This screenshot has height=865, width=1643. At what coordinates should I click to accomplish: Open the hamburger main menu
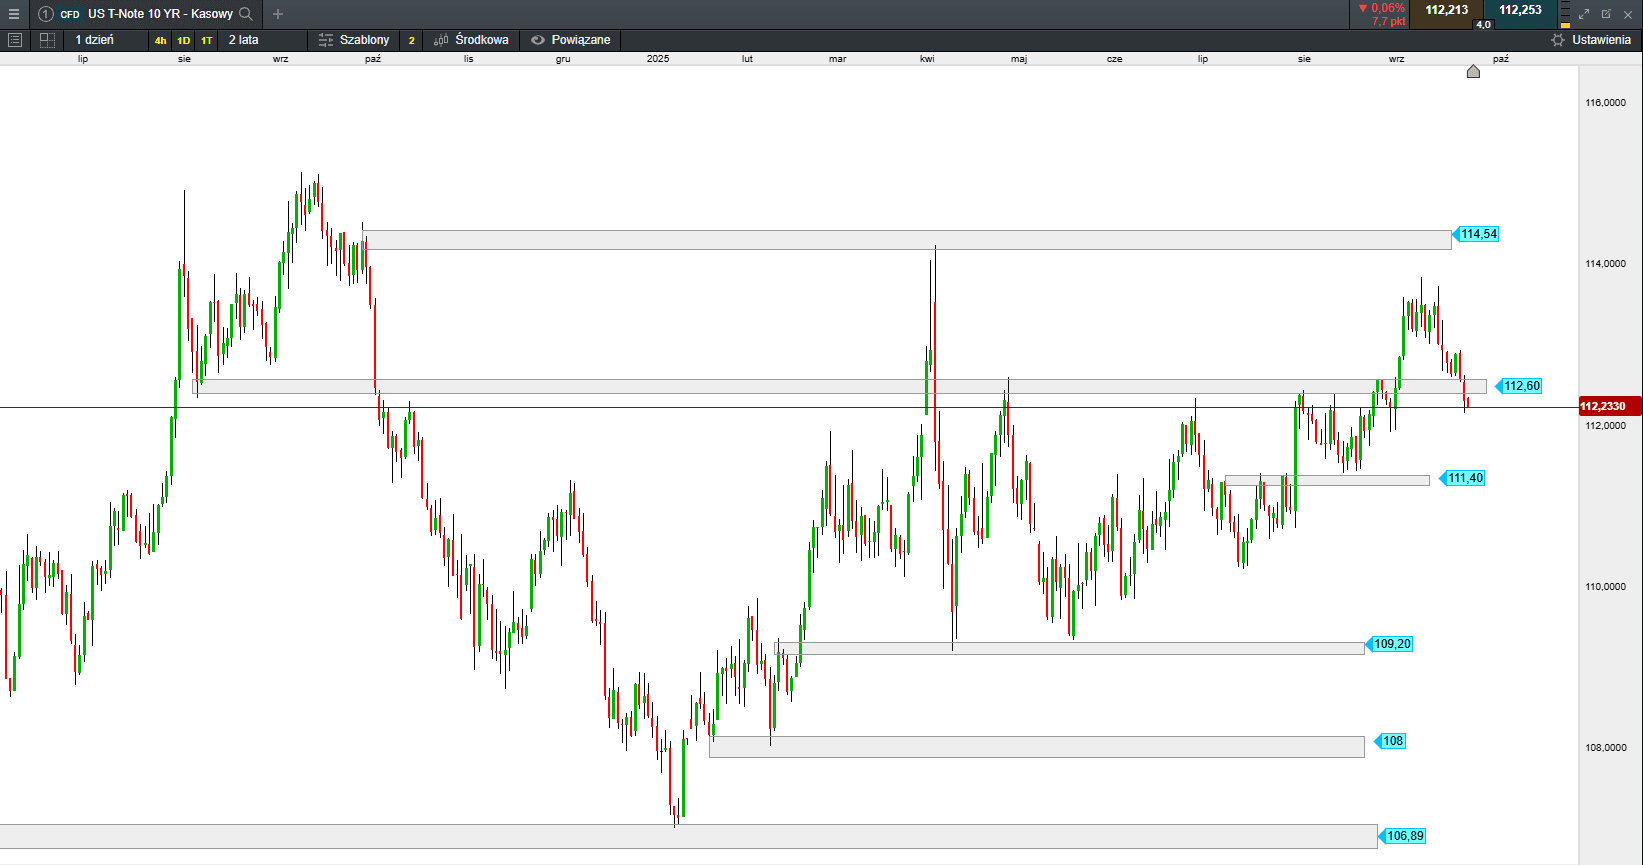pyautogui.click(x=14, y=14)
